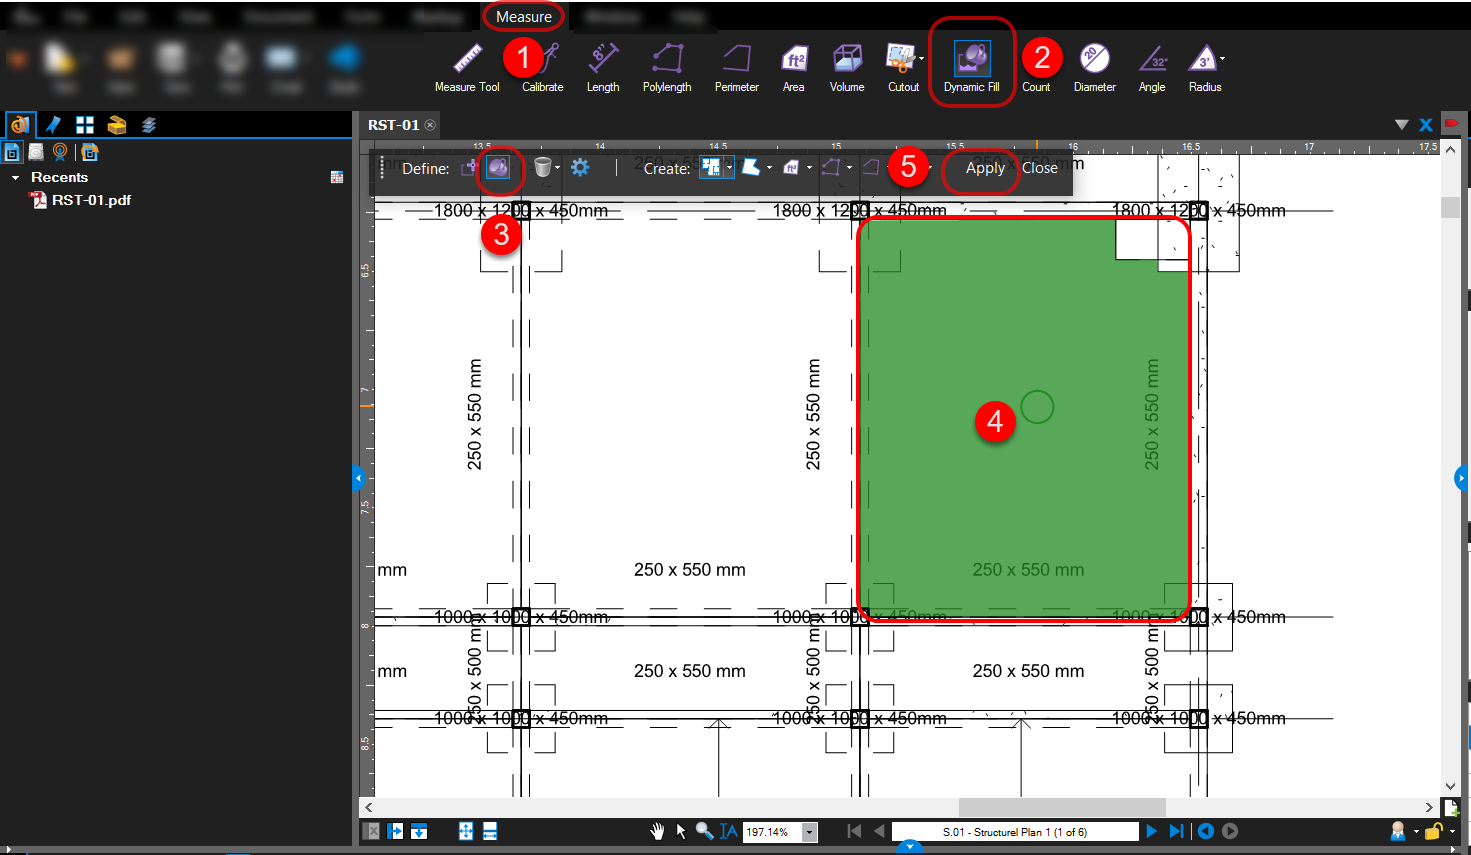The width and height of the screenshot is (1471, 855).
Task: Open the zoom percentage dropdown
Action: pyautogui.click(x=807, y=831)
